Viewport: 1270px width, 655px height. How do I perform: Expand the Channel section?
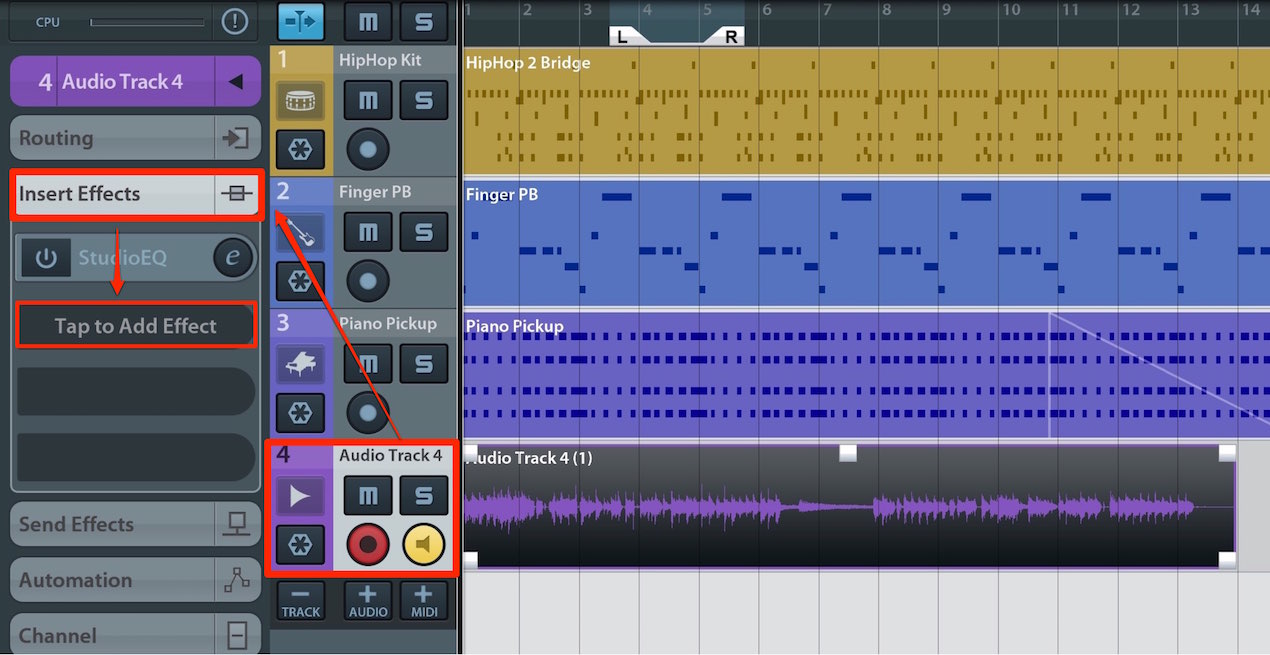[x=136, y=635]
